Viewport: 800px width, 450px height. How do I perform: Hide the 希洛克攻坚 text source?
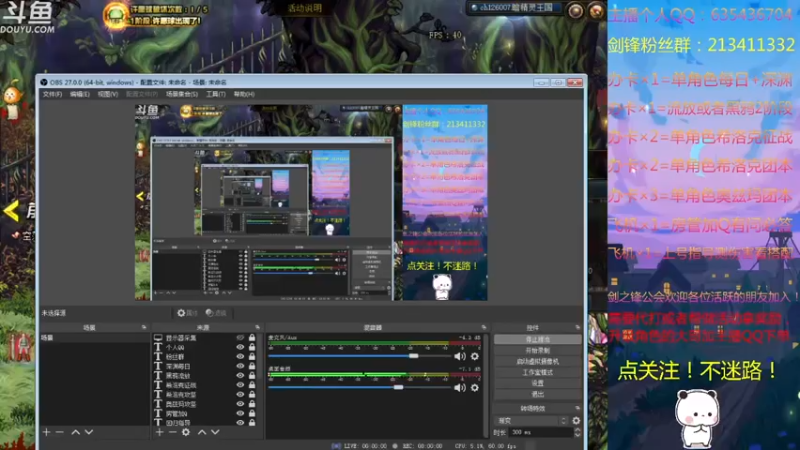pyautogui.click(x=240, y=394)
